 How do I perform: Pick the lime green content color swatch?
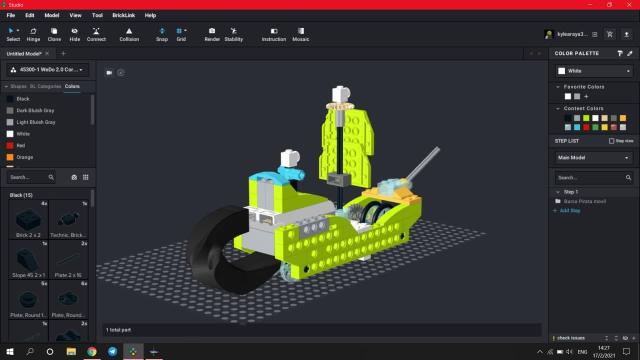click(x=586, y=118)
